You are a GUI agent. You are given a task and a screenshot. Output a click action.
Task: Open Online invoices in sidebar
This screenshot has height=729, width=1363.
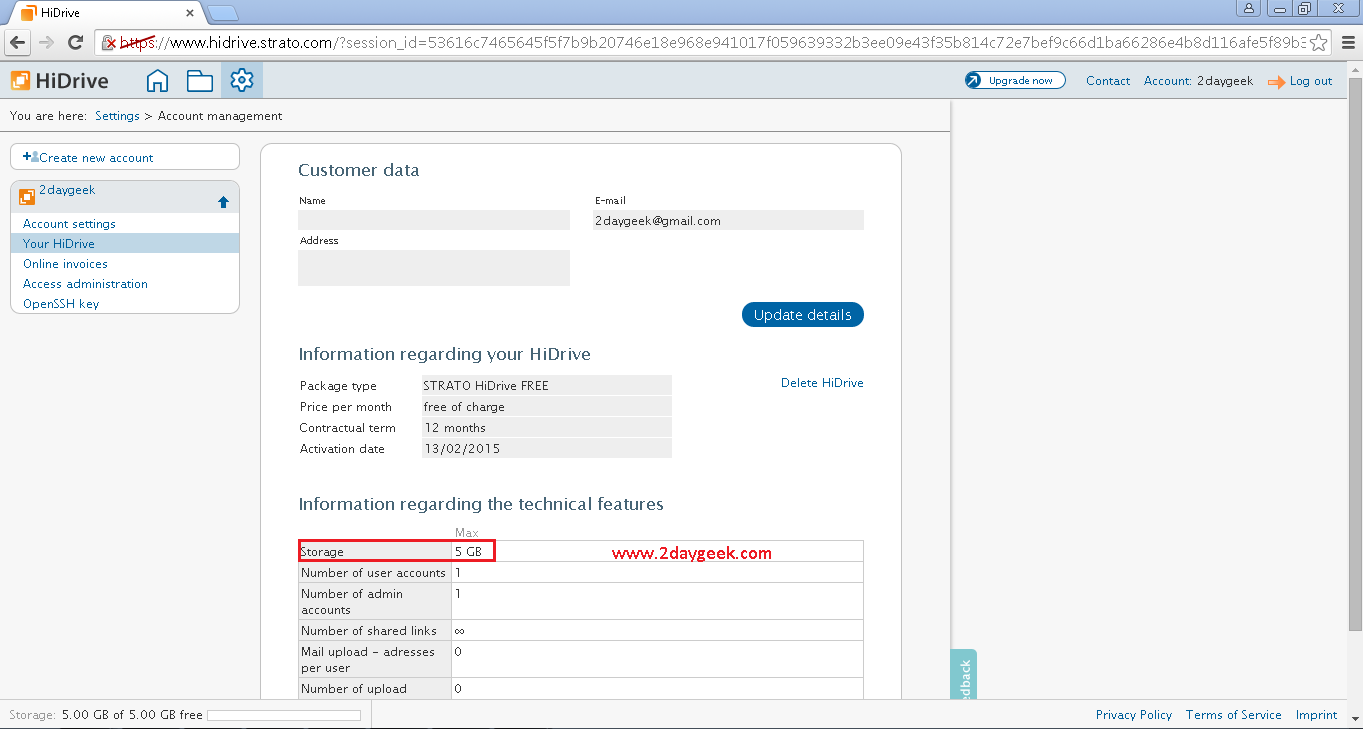(65, 264)
